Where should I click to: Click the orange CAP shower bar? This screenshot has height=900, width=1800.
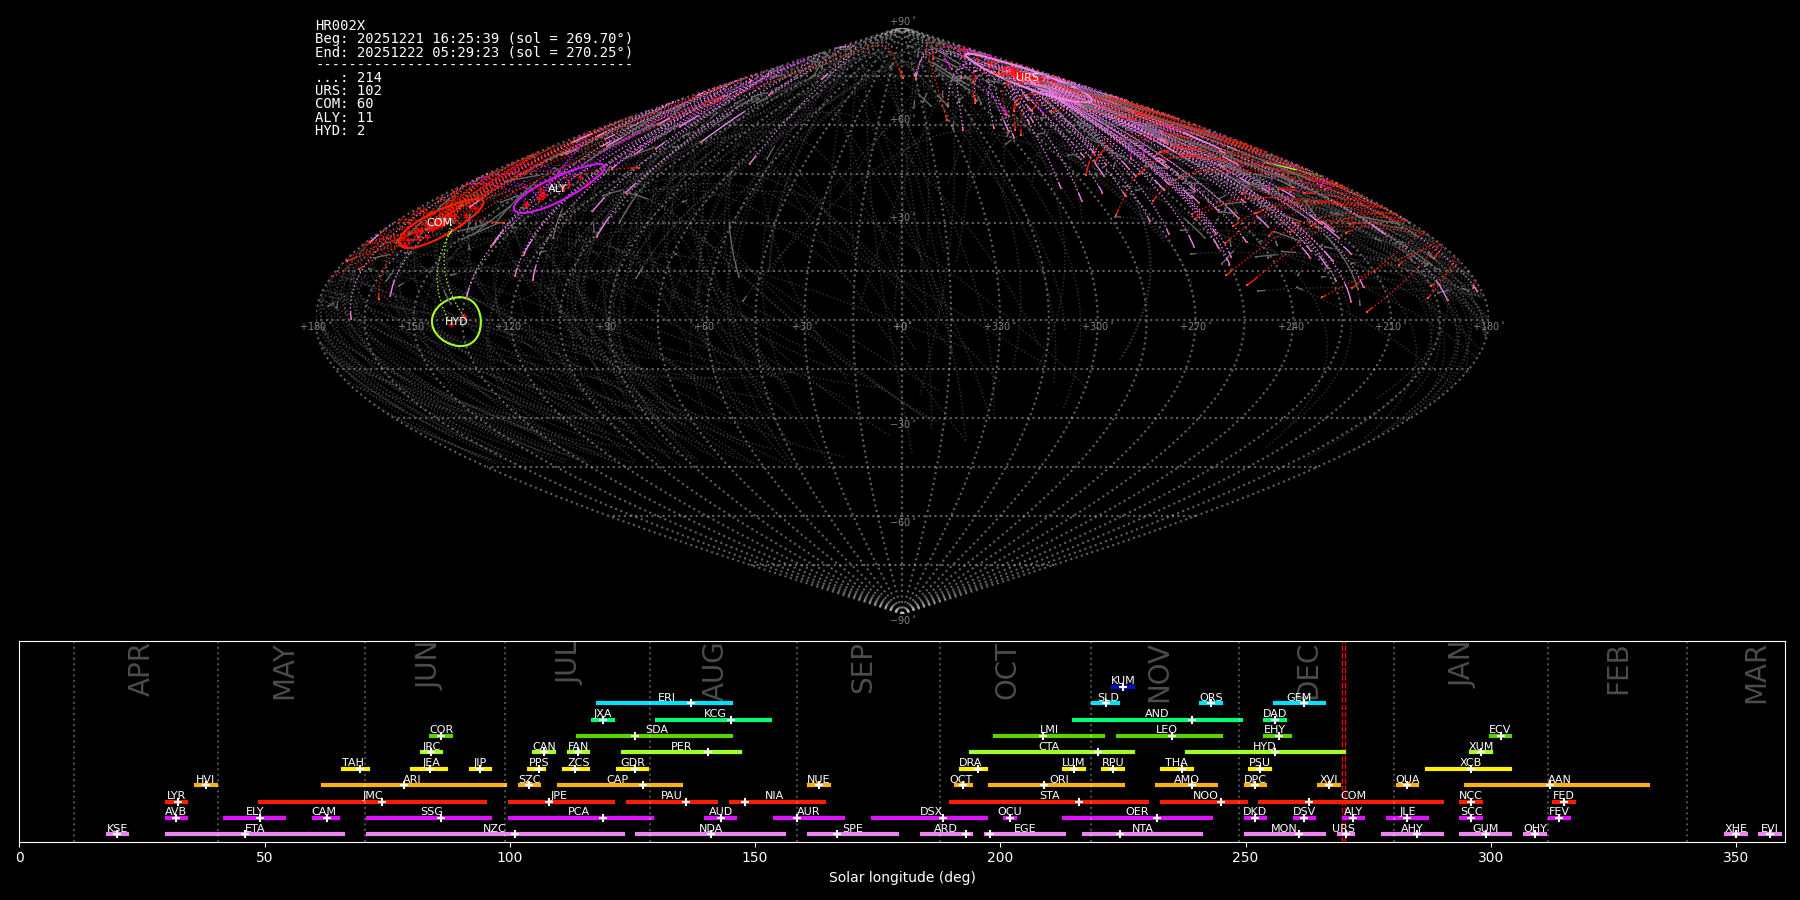point(620,785)
